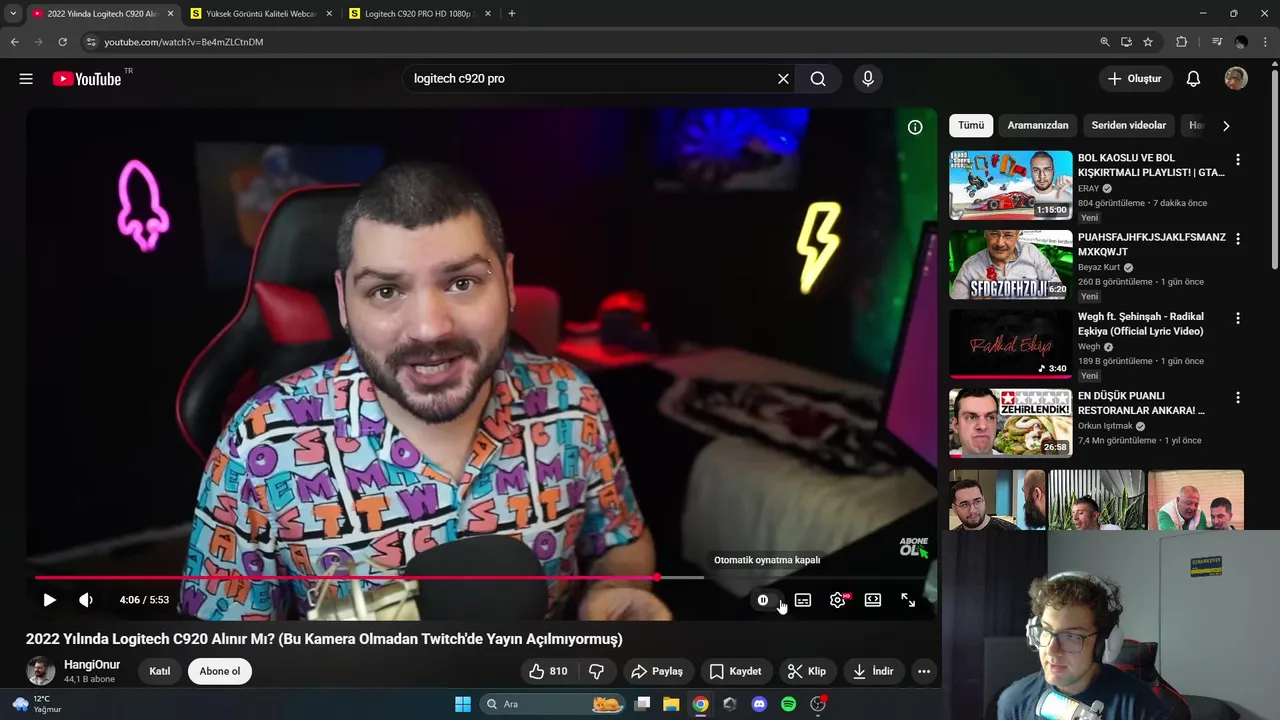Open File Explorer from taskbar
Screen dimensions: 1280x720
click(671, 704)
